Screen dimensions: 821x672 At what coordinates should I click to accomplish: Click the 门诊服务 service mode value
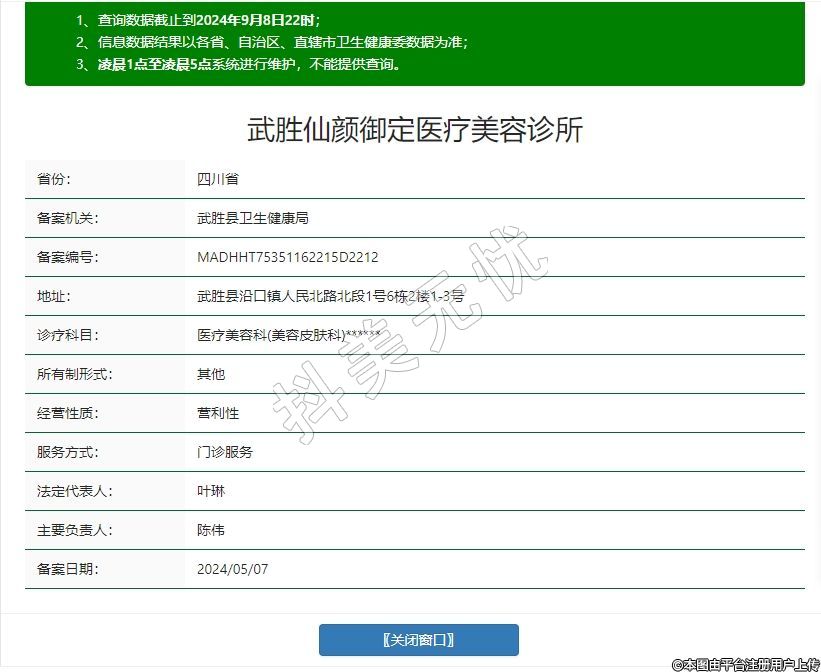pos(225,452)
